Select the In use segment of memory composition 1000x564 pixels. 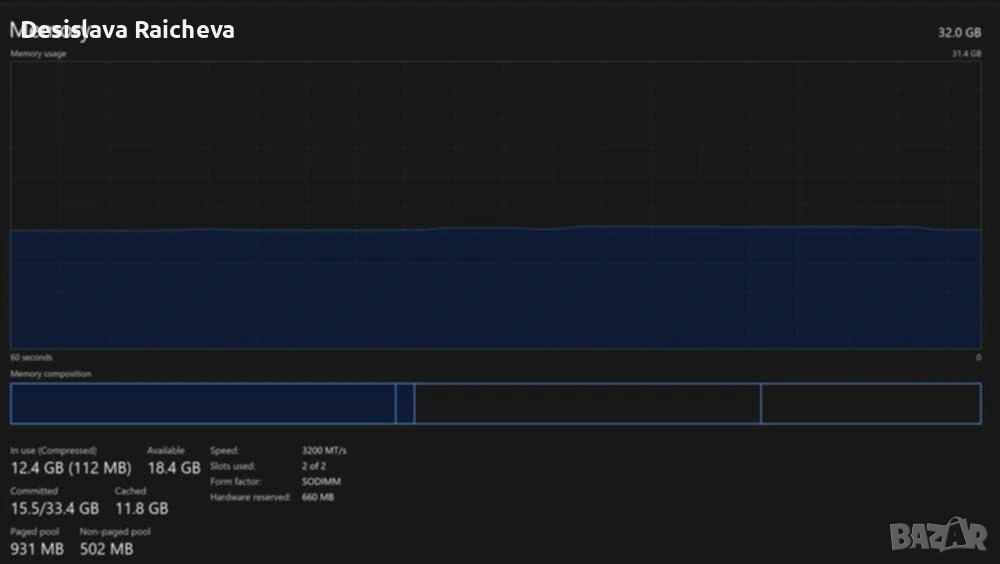203,403
